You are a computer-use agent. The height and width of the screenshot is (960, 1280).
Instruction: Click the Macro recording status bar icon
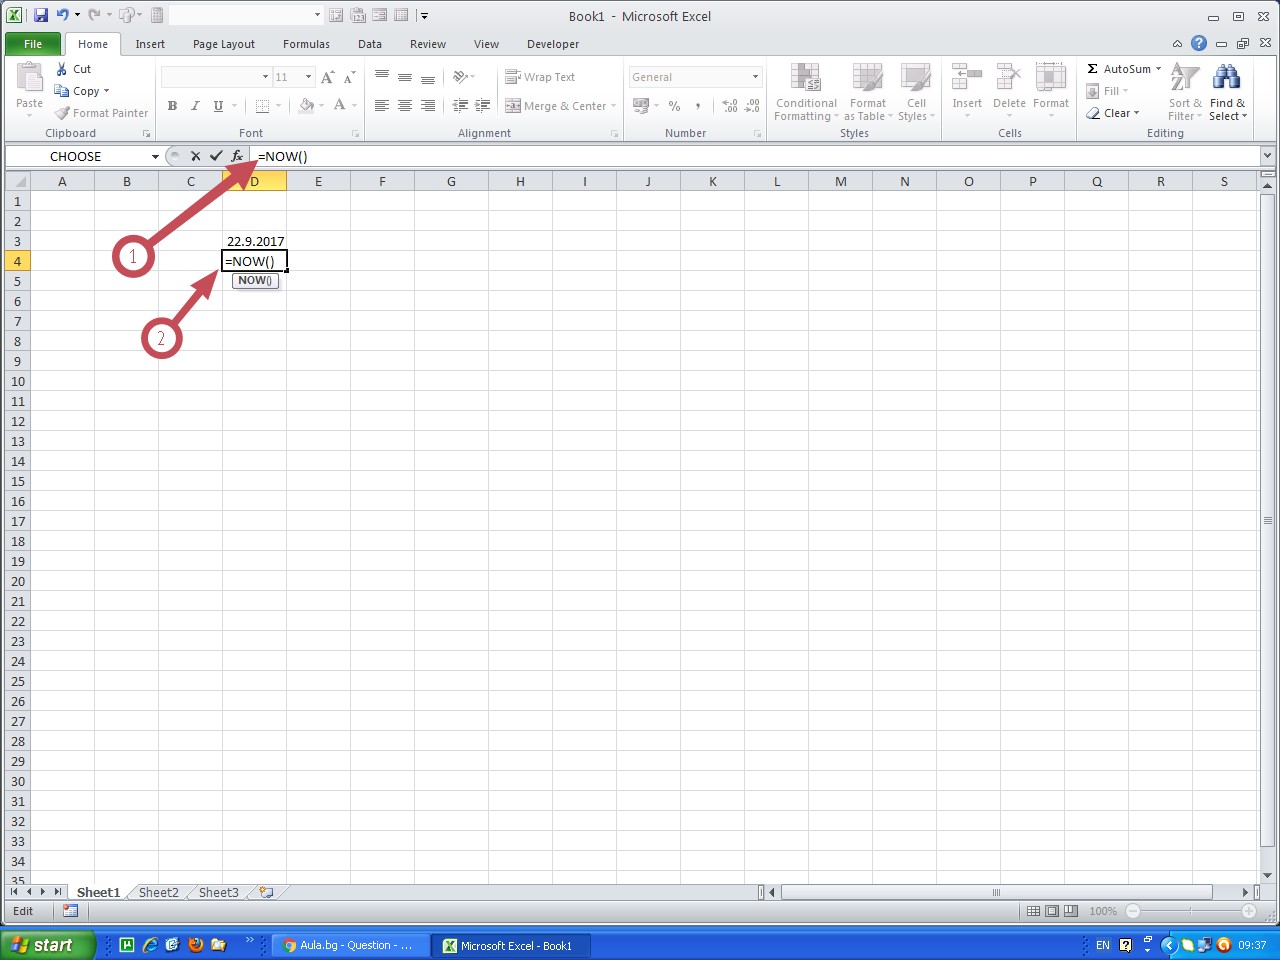pyautogui.click(x=70, y=911)
